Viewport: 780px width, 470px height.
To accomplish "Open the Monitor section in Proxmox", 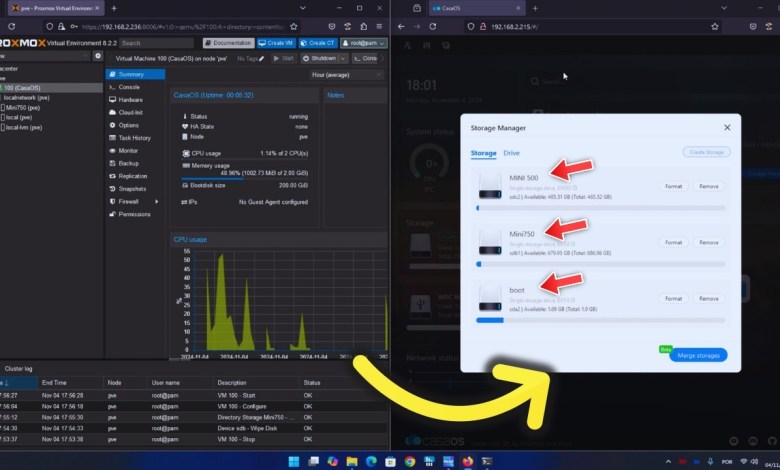I will click(x=128, y=151).
